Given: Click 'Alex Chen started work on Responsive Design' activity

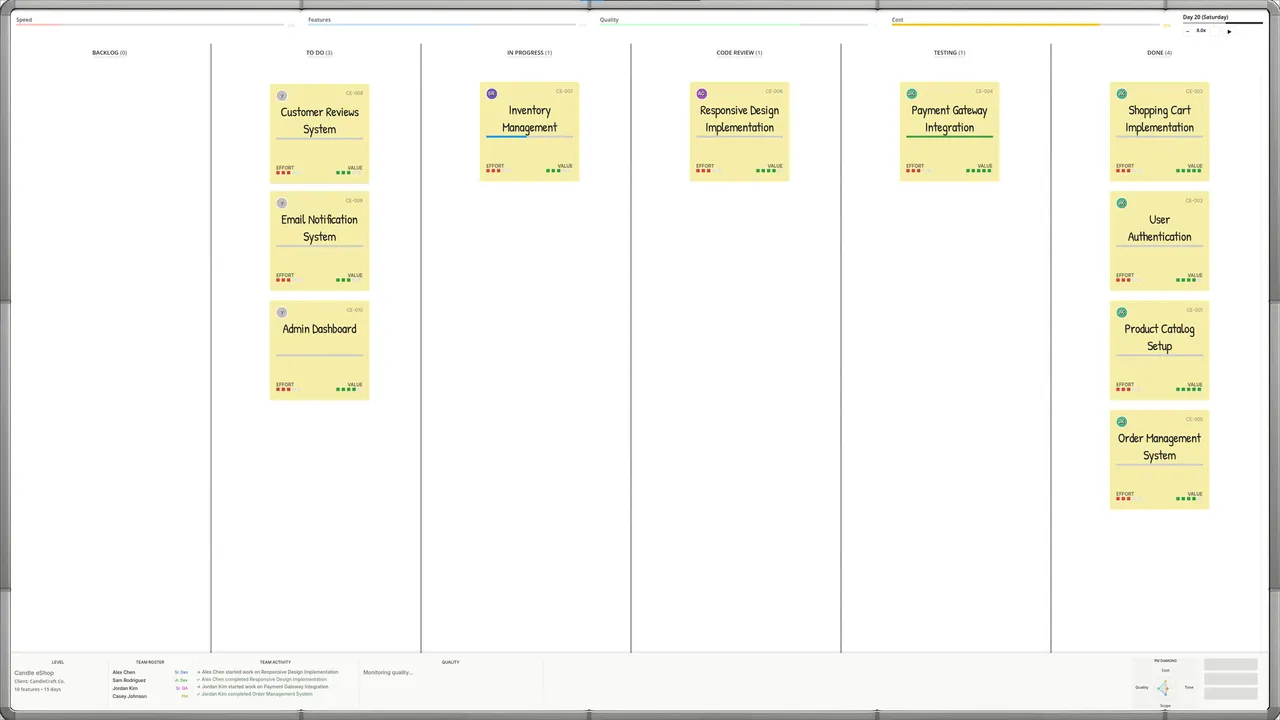Looking at the screenshot, I should 267,672.
